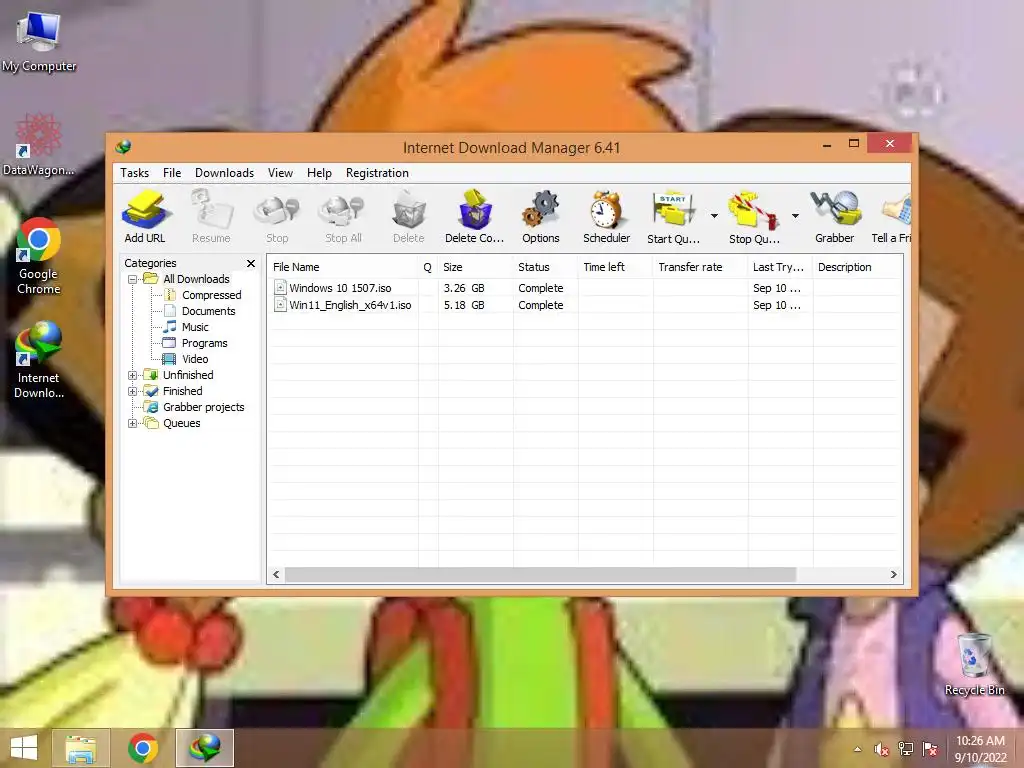Sort by Q column header
This screenshot has height=768, width=1024.
428,267
